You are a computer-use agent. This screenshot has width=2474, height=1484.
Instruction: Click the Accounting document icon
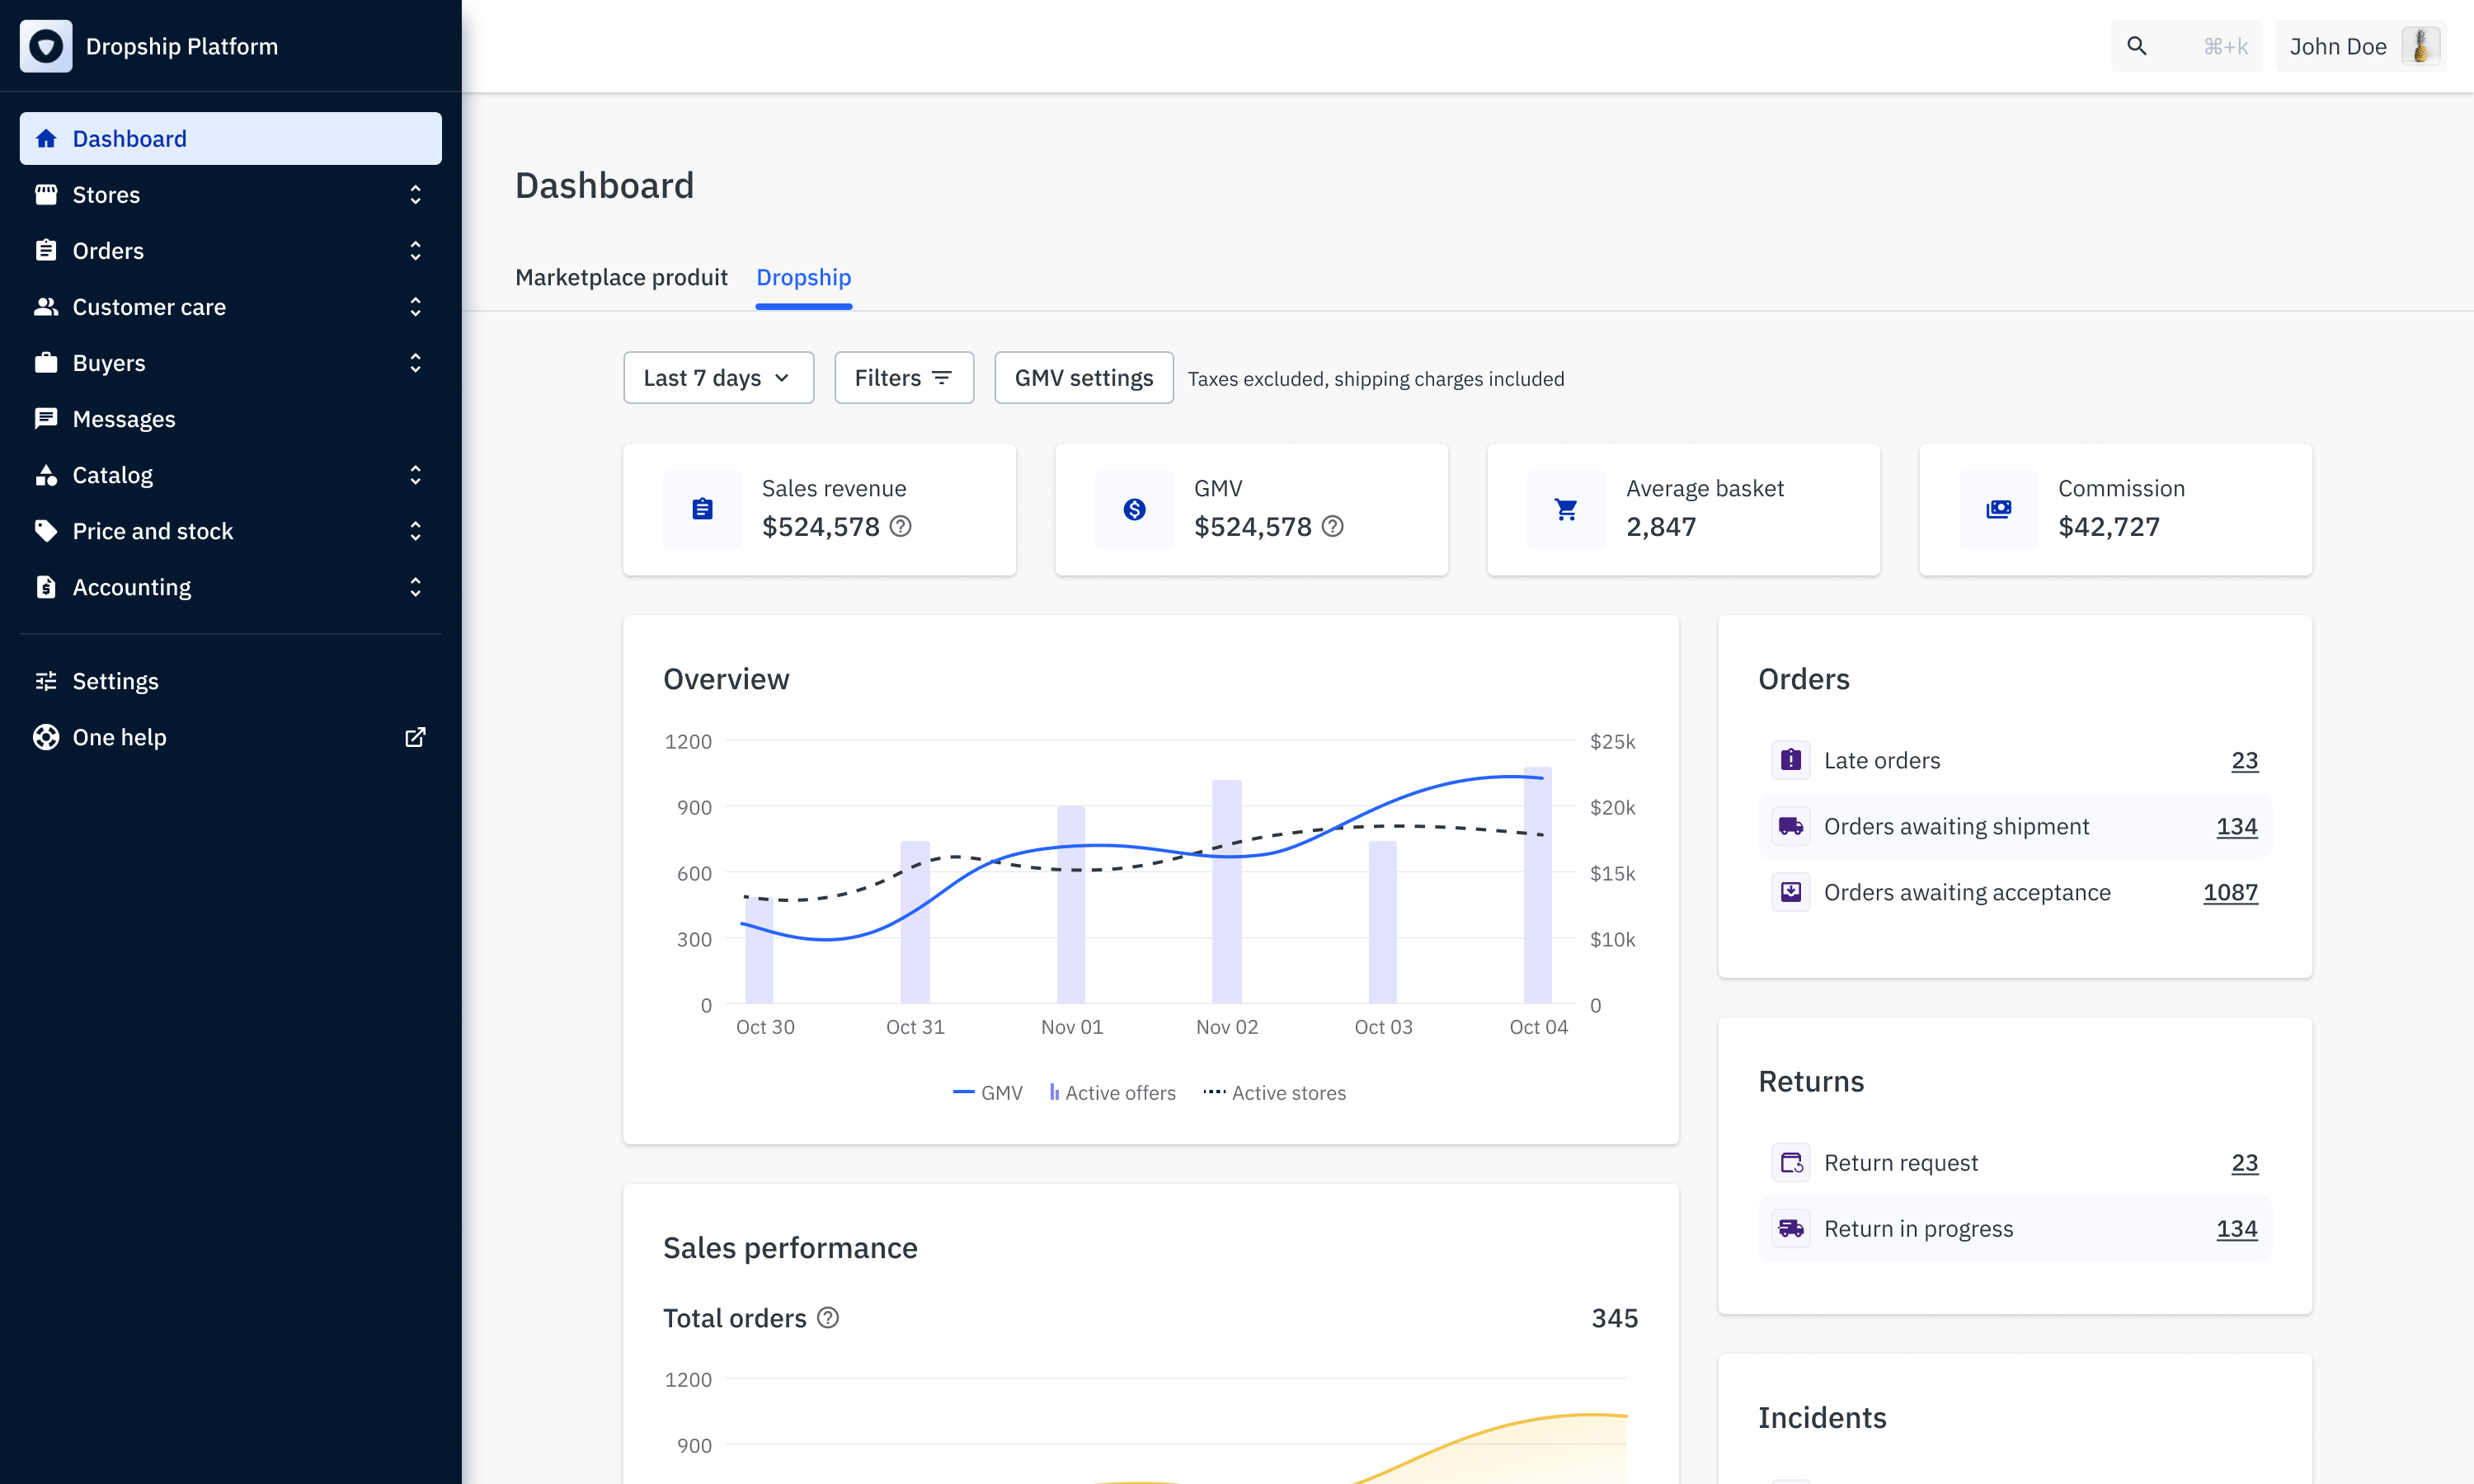pos(46,586)
